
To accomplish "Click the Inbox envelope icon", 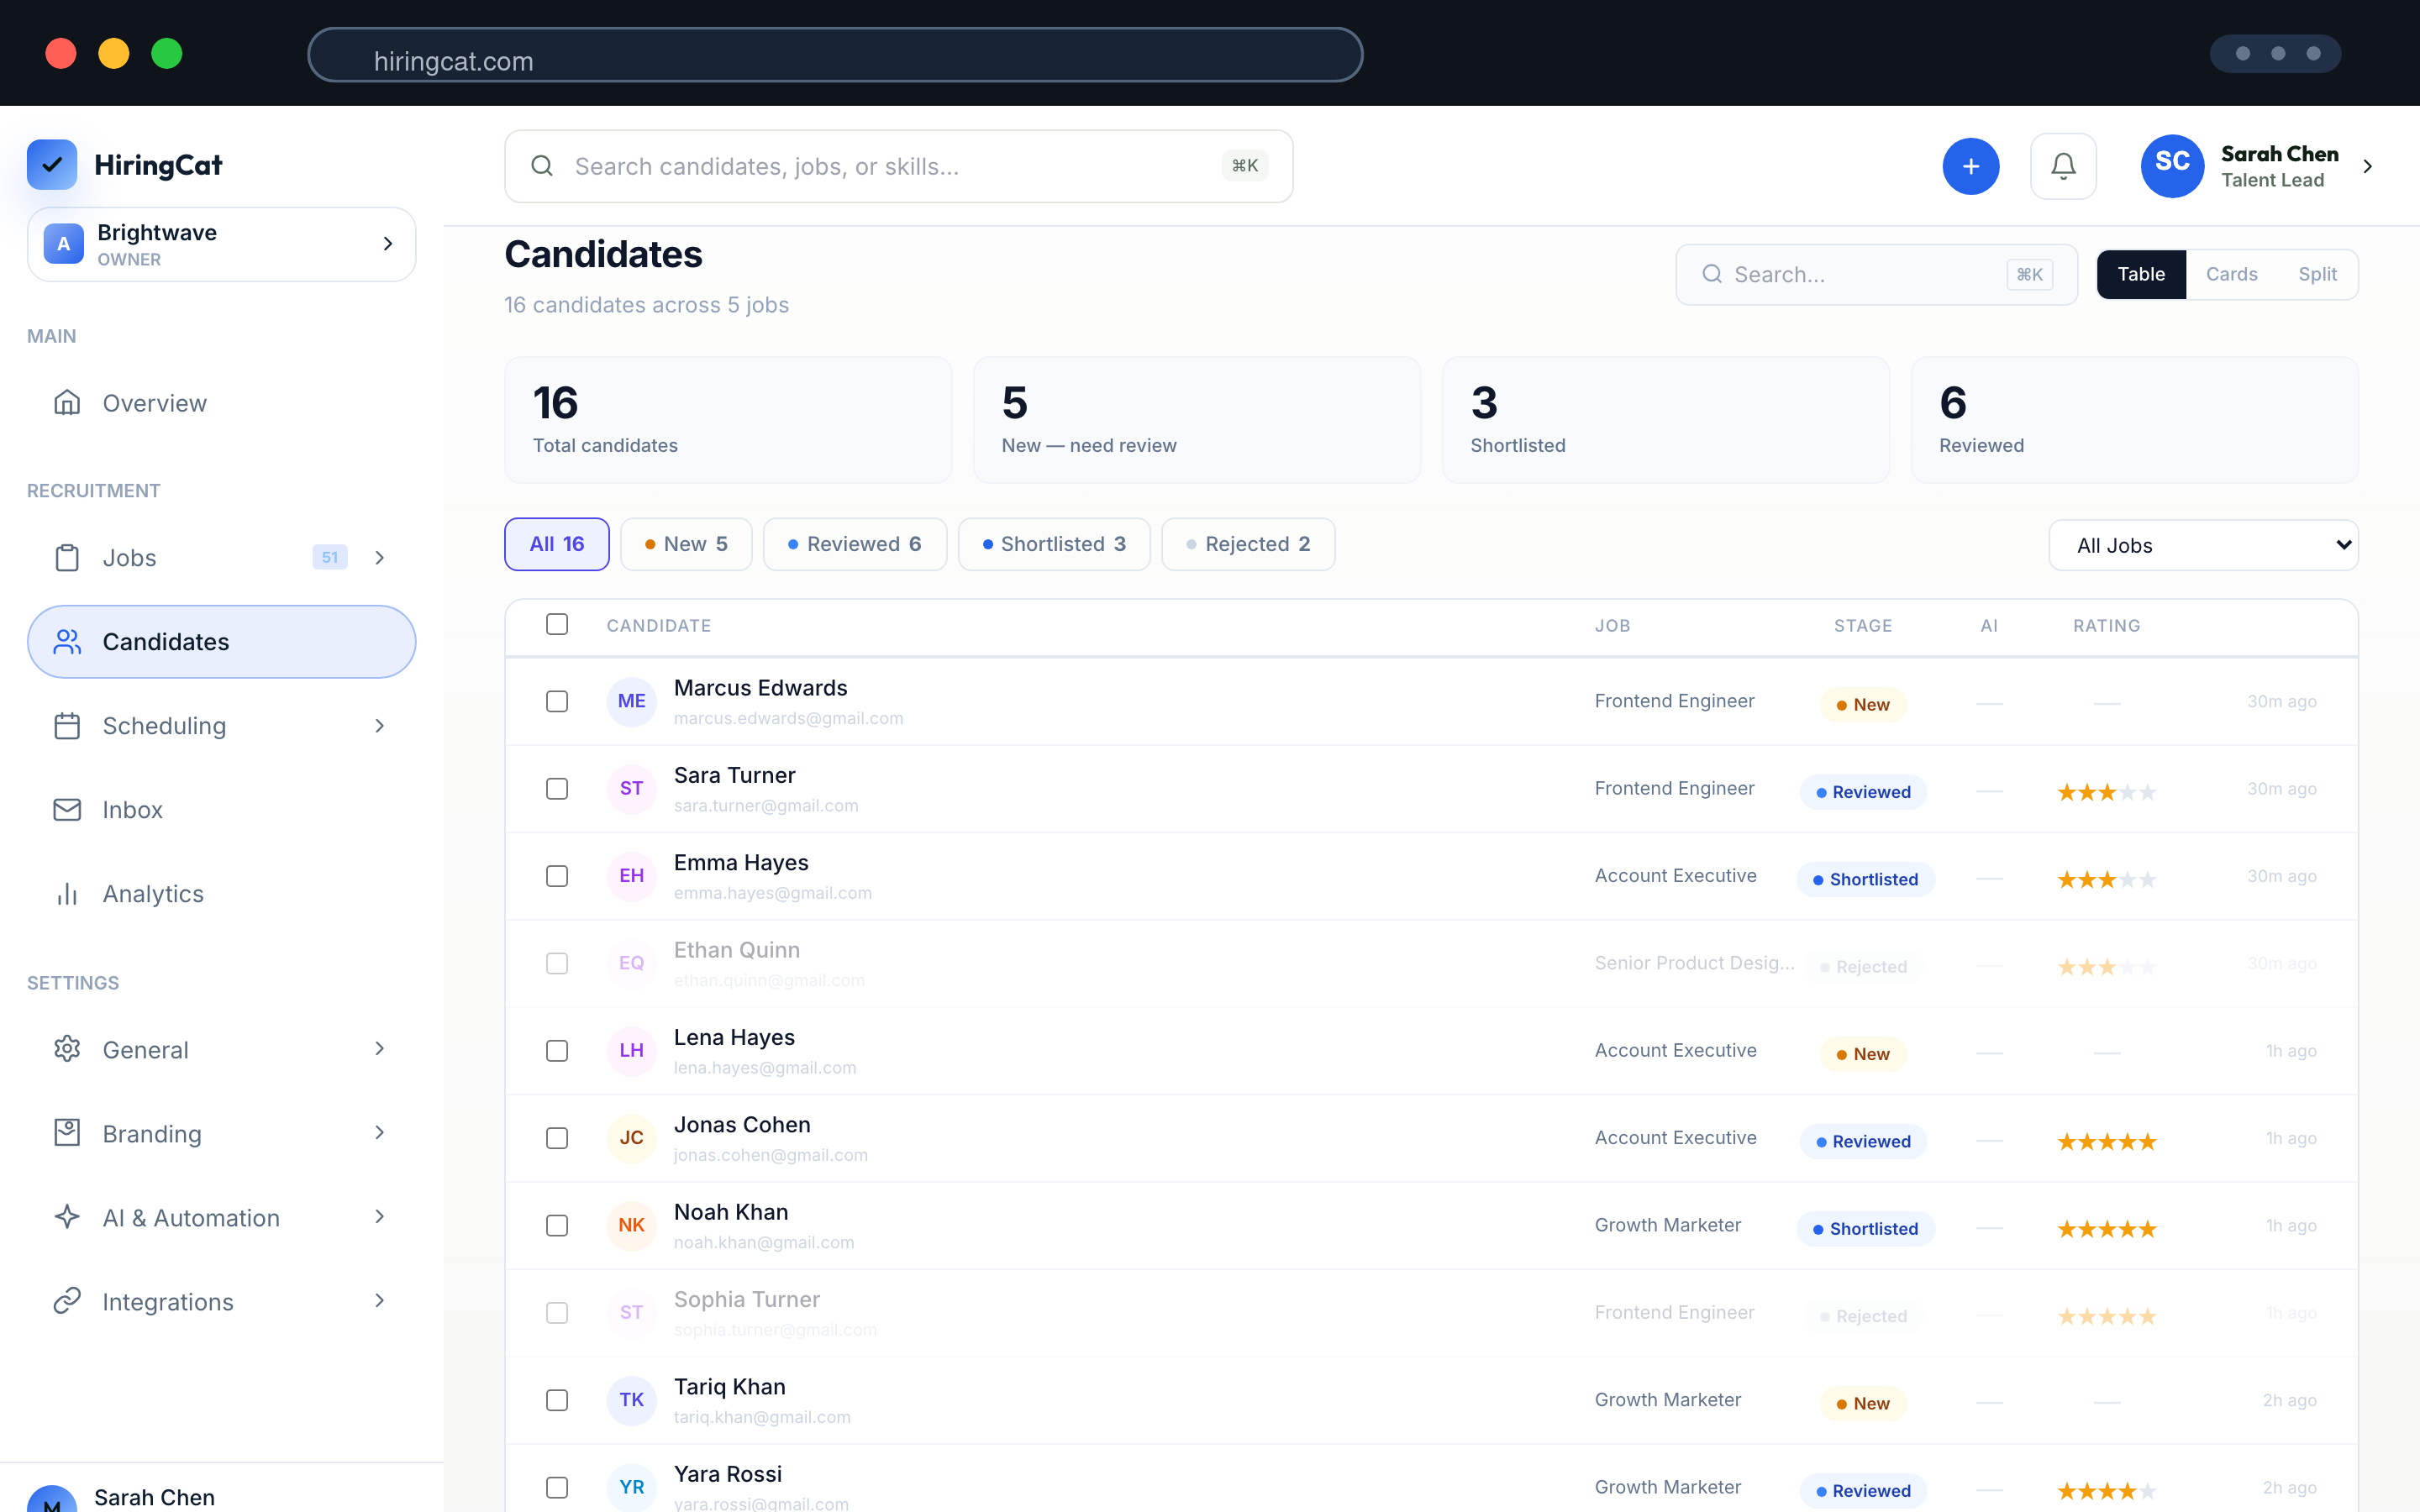I will coord(67,810).
